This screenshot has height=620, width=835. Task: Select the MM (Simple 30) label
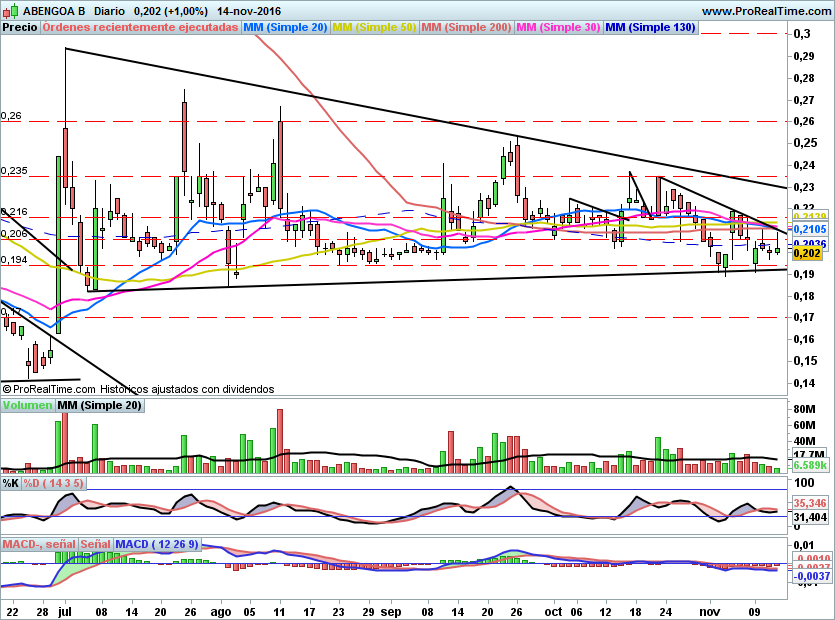(559, 27)
